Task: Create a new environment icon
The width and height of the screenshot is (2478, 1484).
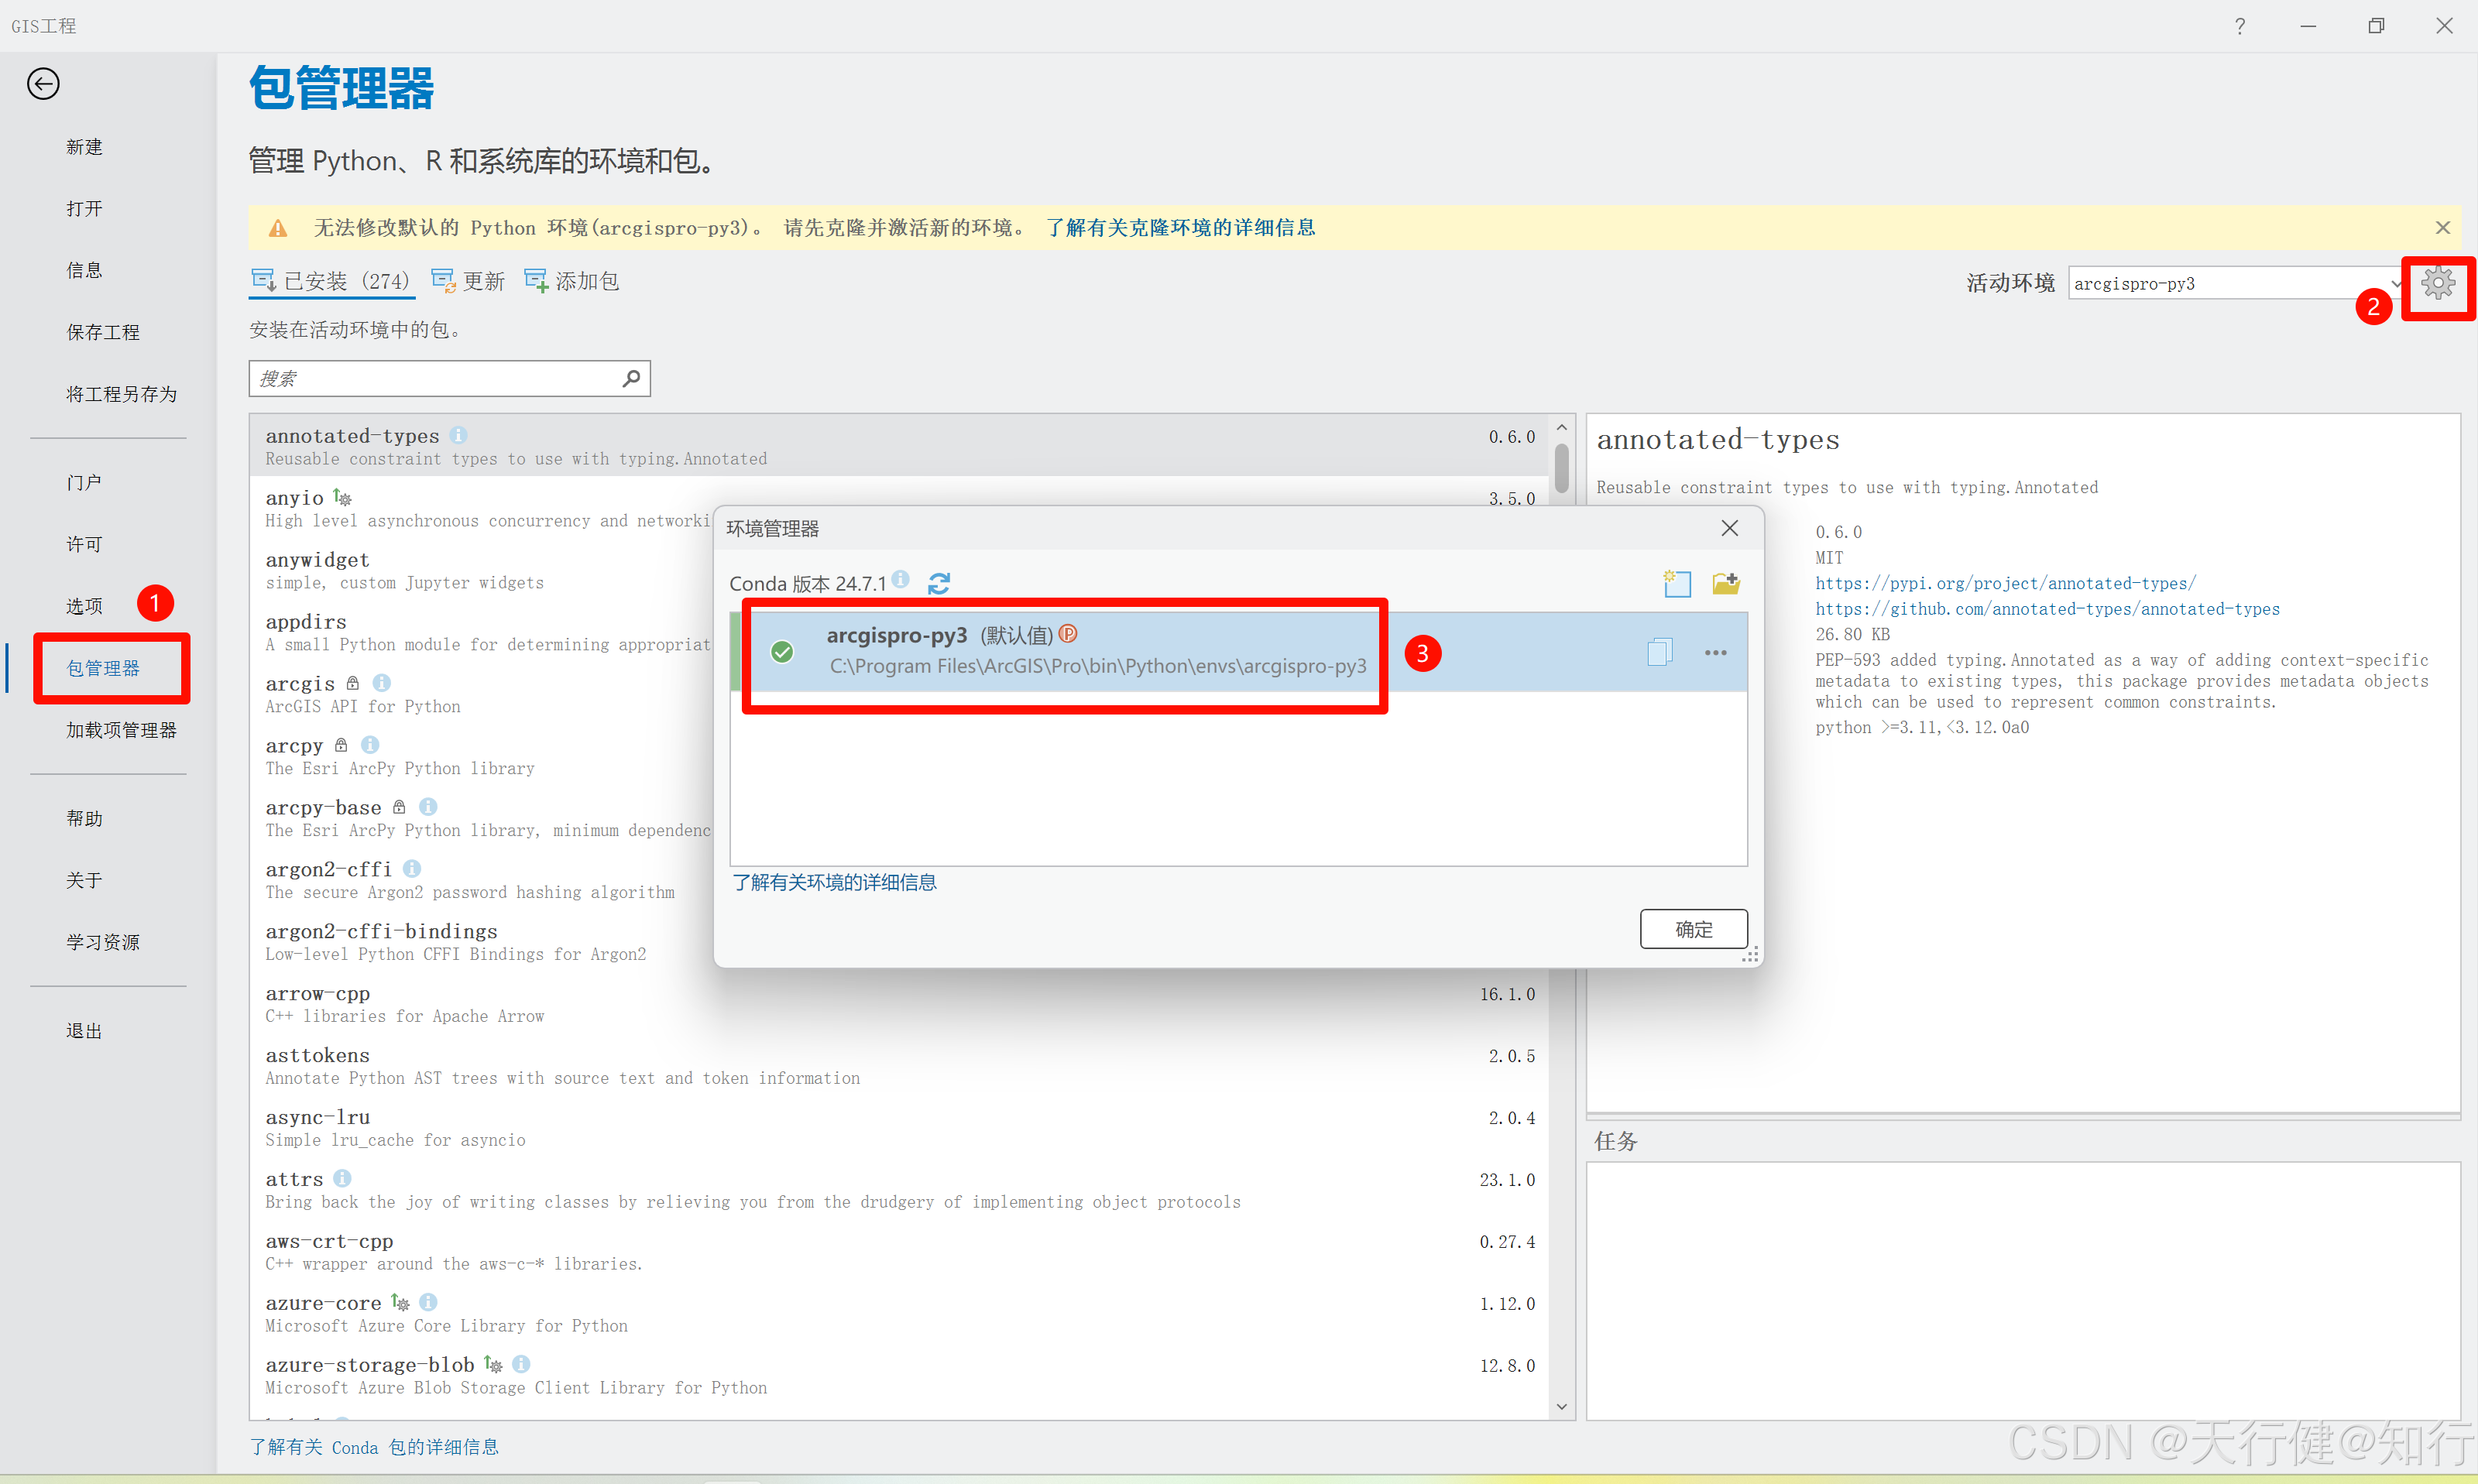Action: click(x=1677, y=583)
